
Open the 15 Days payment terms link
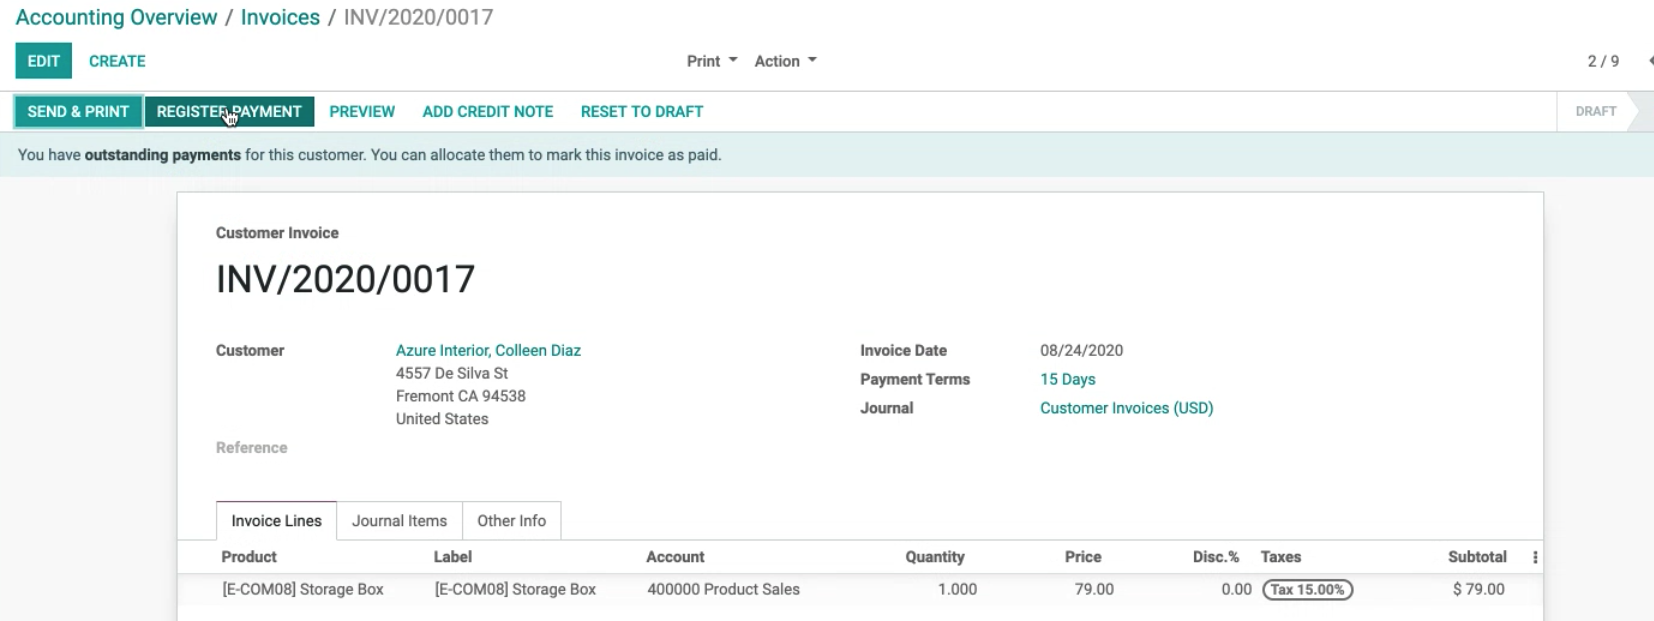coord(1067,379)
